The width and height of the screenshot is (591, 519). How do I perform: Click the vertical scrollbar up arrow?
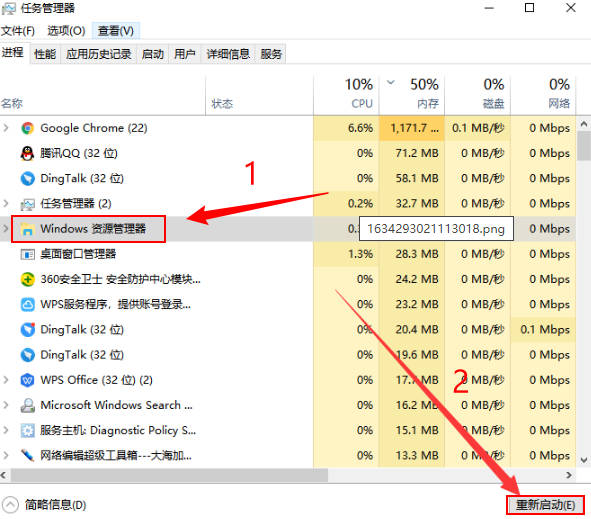pyautogui.click(x=584, y=123)
